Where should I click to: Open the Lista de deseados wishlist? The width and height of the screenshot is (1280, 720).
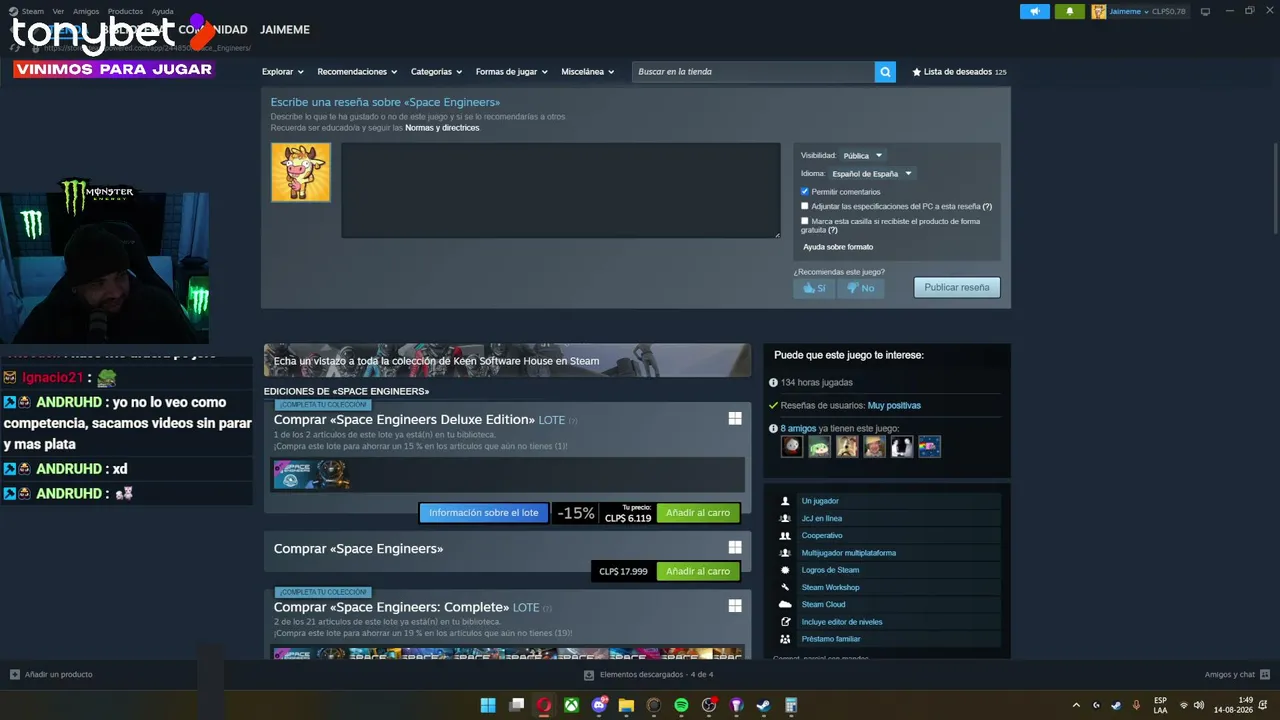(958, 72)
